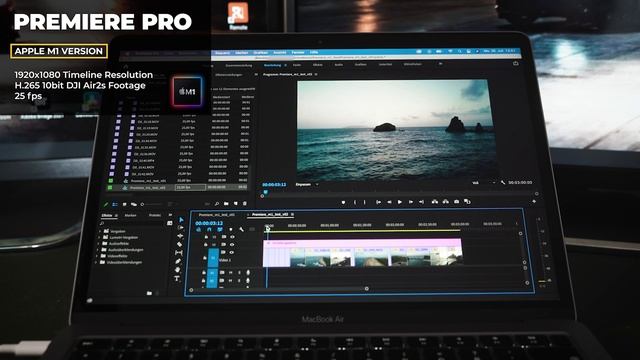This screenshot has width=640, height=360.
Task: Toggle eye visibility of top video track
Action: 232,237
